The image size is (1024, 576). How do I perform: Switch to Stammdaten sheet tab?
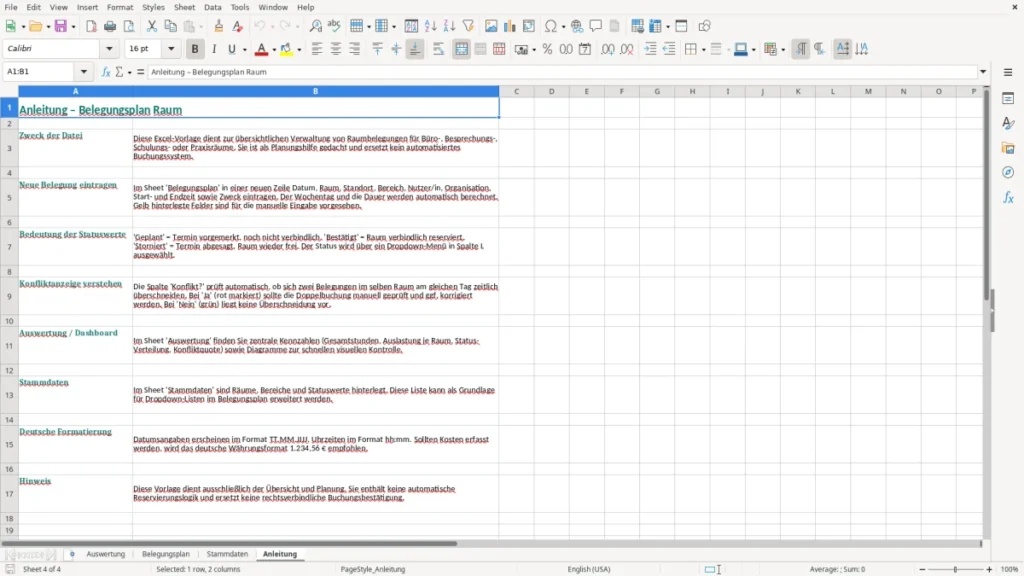tap(227, 554)
